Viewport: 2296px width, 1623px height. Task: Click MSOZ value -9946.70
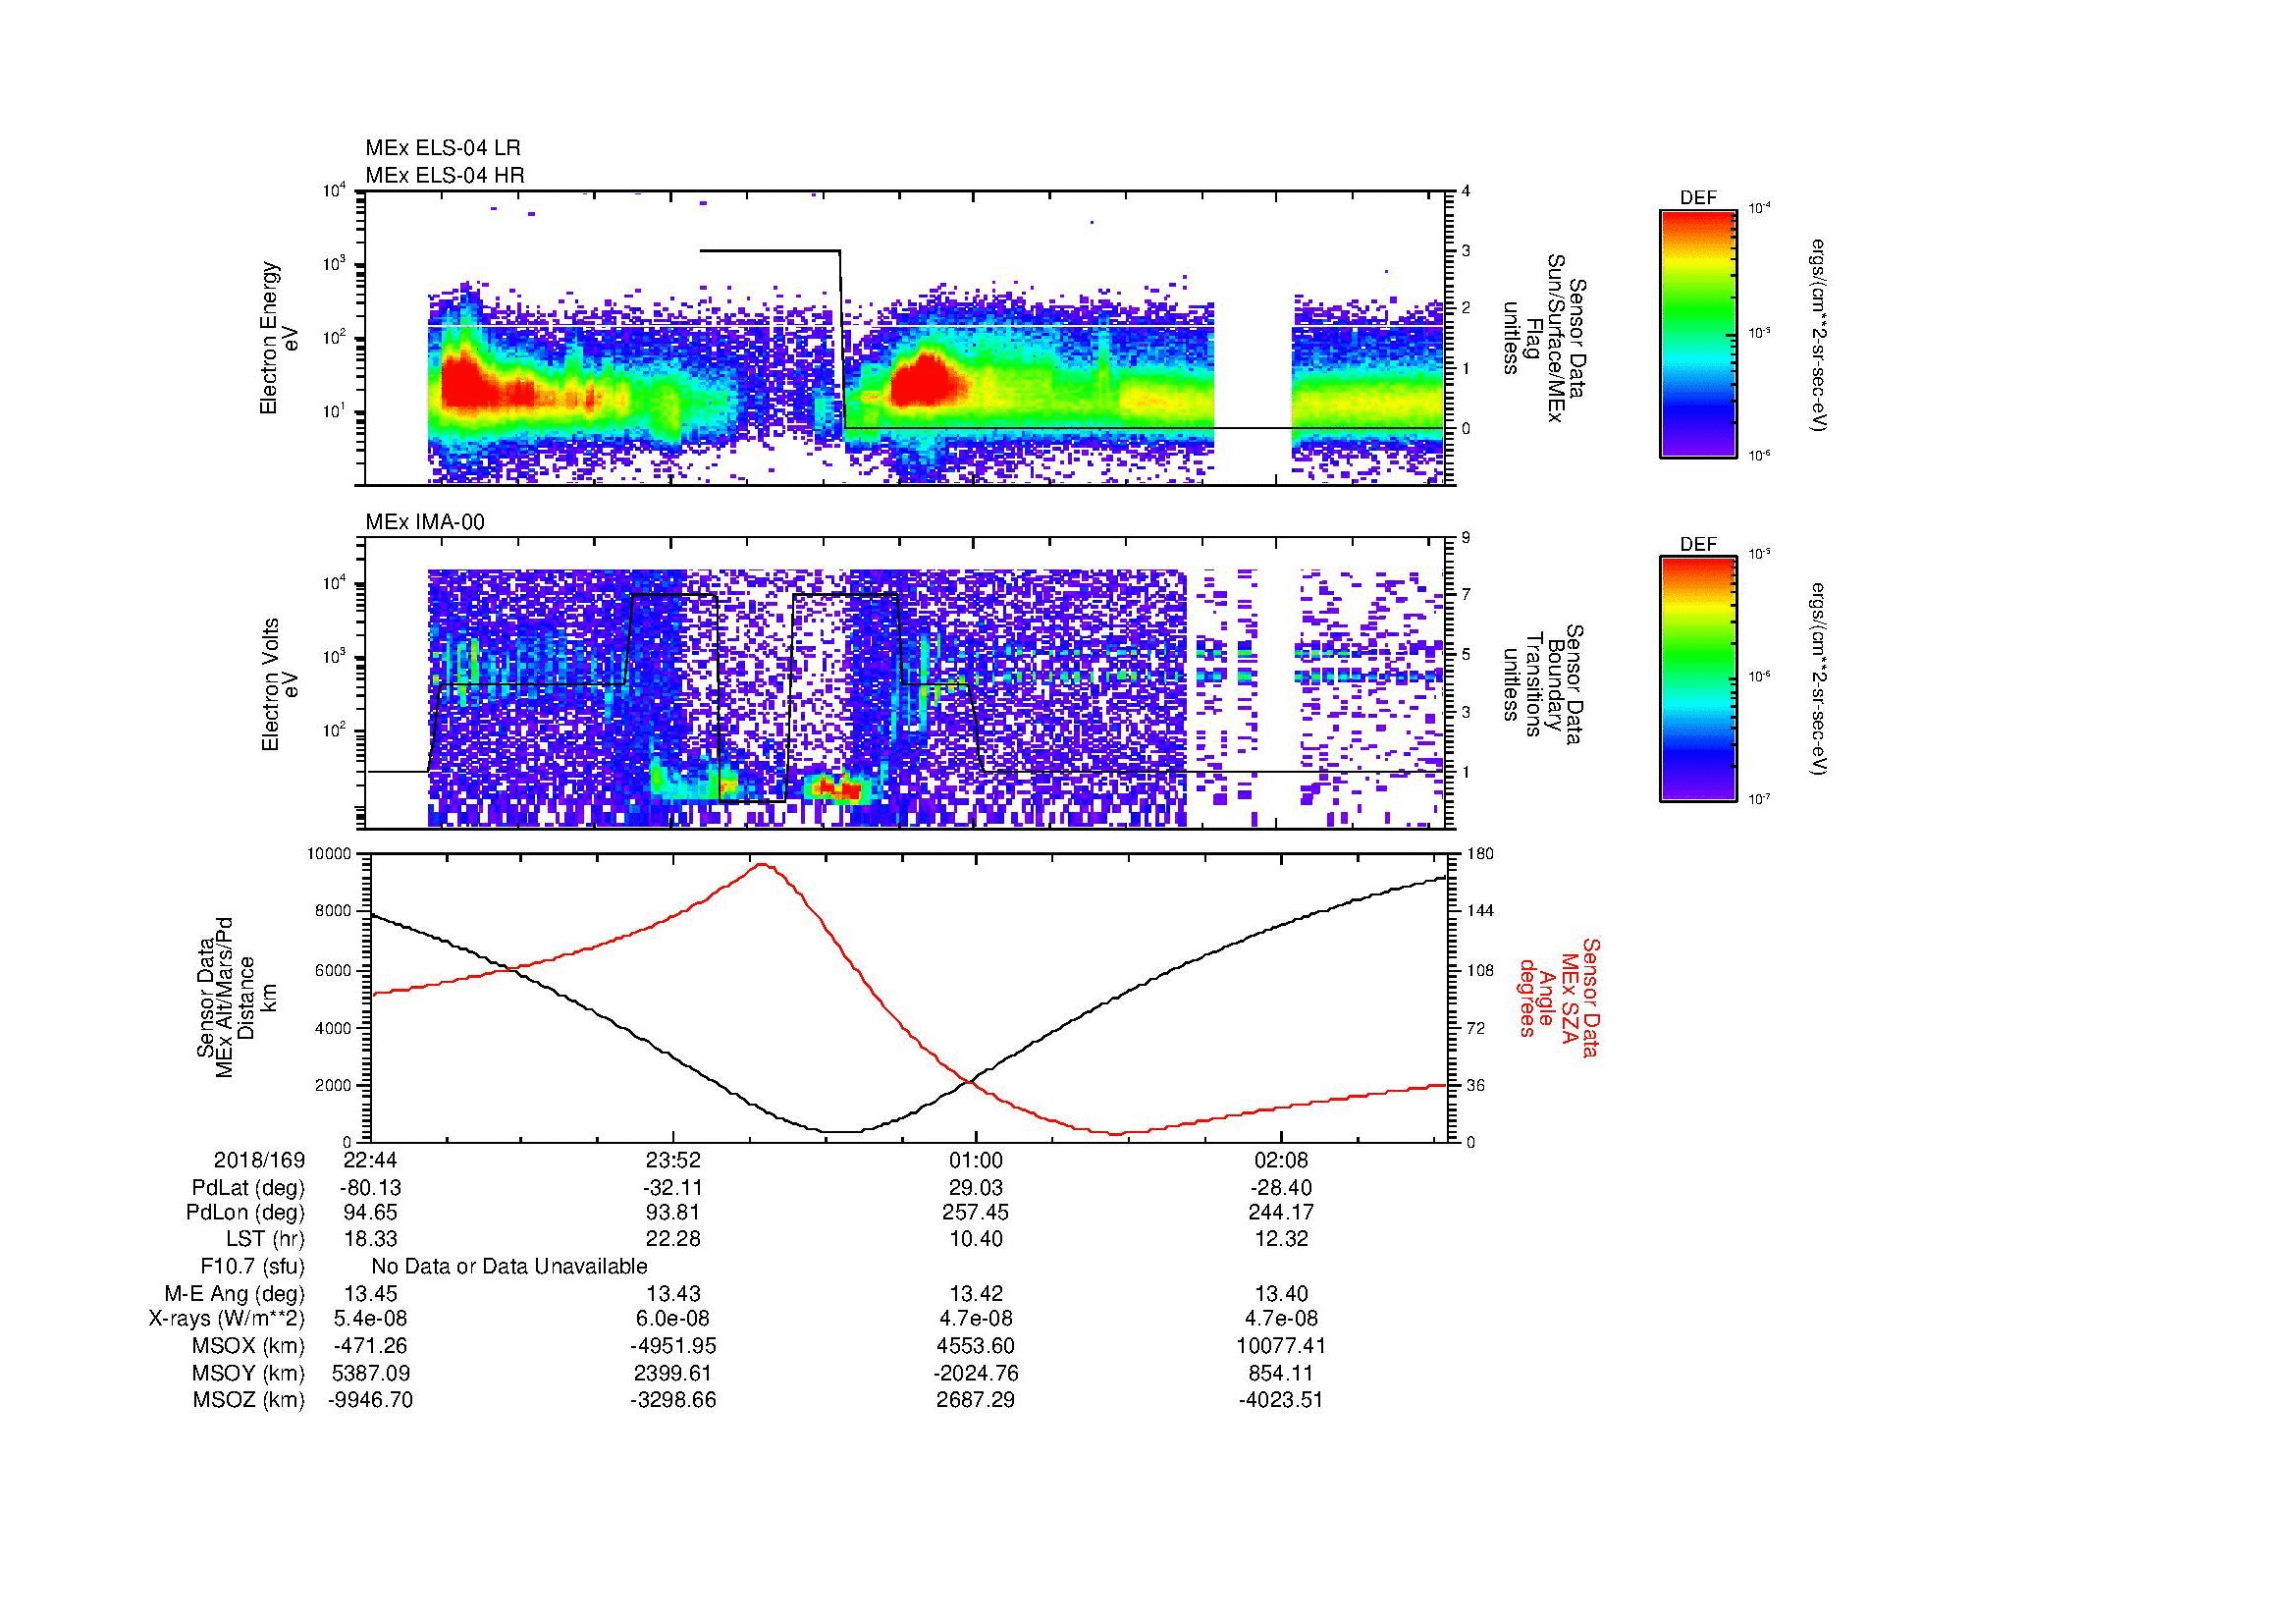click(371, 1401)
